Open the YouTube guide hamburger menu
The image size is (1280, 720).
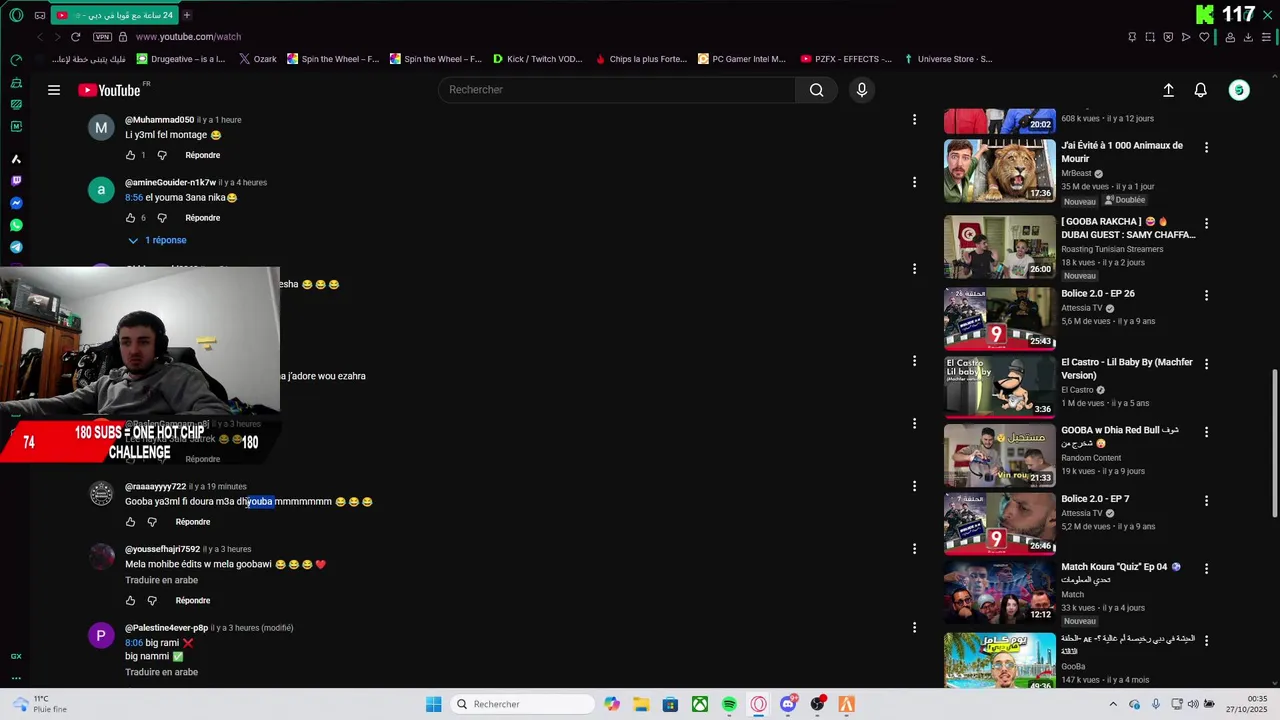pyautogui.click(x=54, y=90)
